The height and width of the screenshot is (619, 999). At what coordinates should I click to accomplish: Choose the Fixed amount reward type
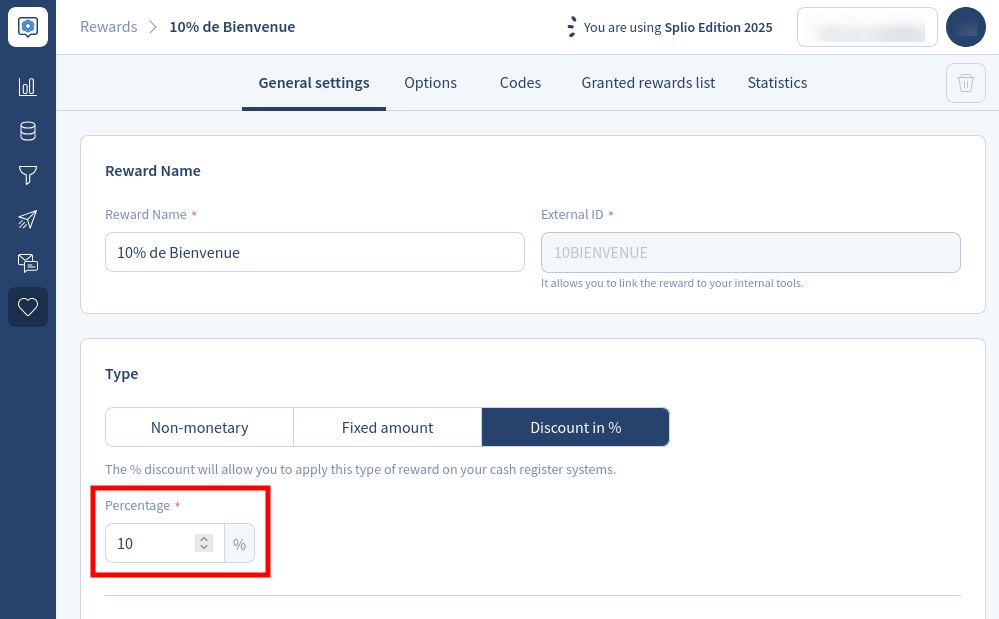(387, 427)
